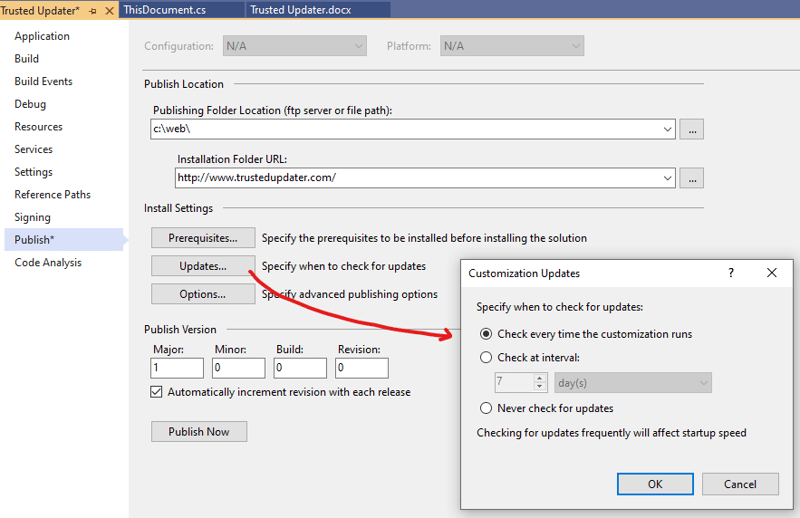Close the Customization Updates dialog

[x=772, y=273]
